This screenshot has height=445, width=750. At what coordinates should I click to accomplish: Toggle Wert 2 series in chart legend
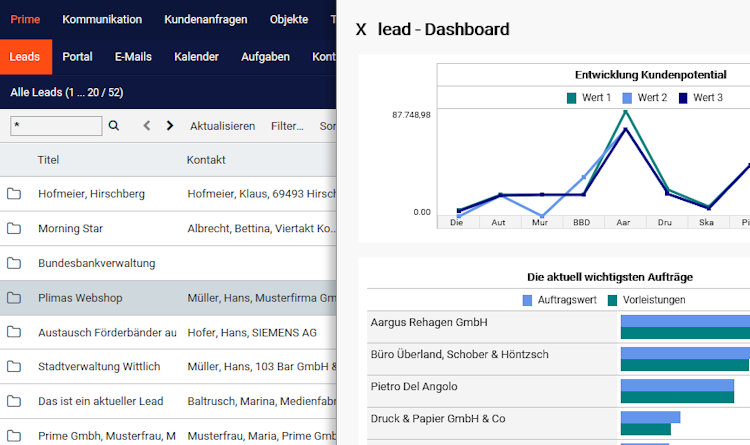coord(644,98)
